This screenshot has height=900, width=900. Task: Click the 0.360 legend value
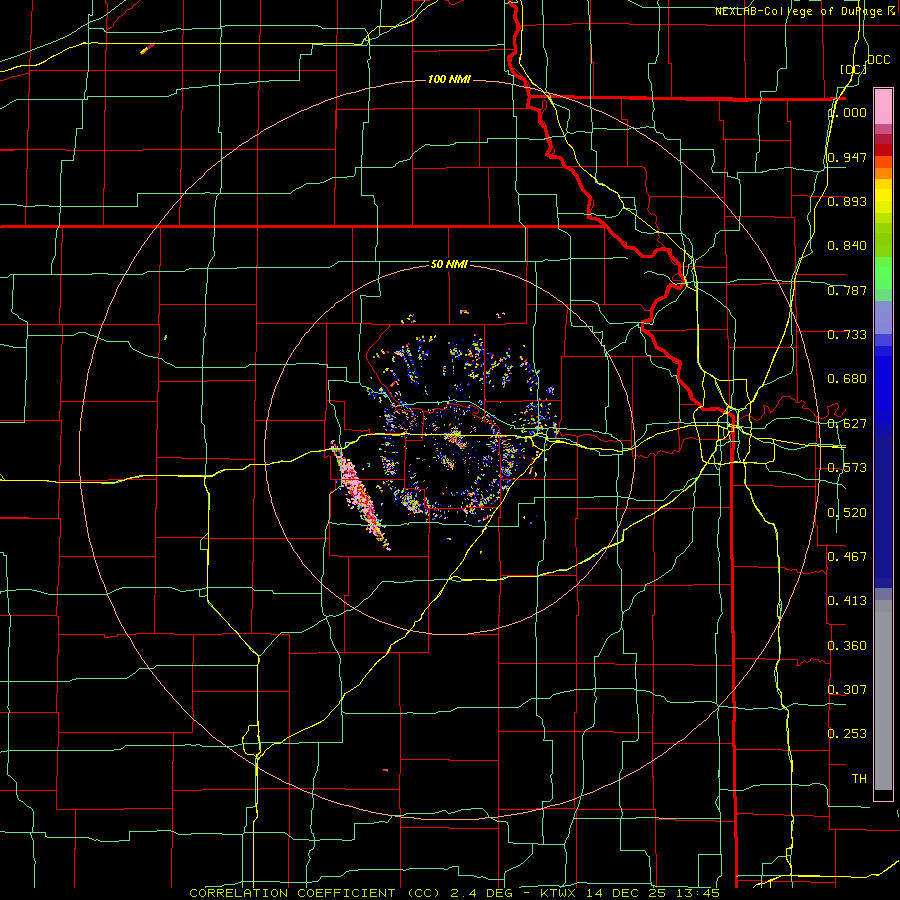coord(847,646)
